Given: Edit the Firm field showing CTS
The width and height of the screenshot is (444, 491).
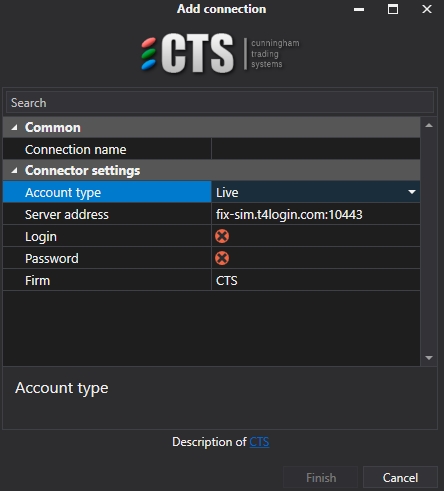Looking at the screenshot, I should 316,280.
